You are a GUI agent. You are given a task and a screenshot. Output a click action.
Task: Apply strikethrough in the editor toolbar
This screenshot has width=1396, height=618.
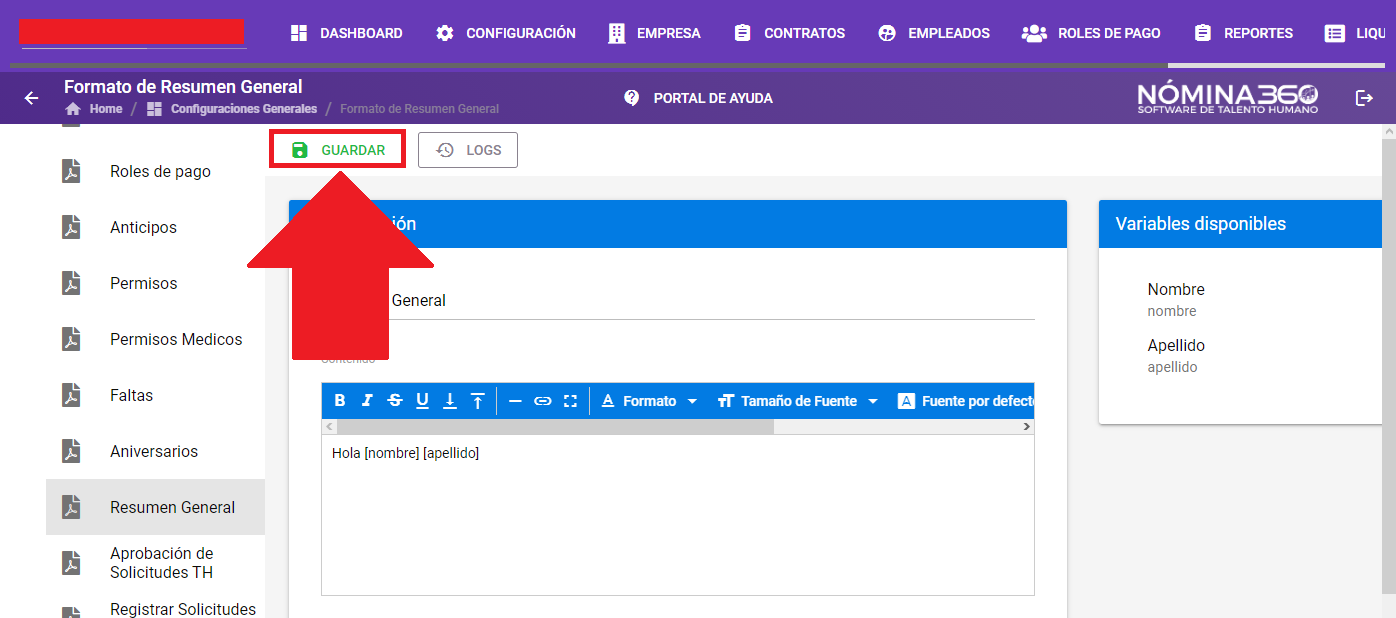(395, 401)
